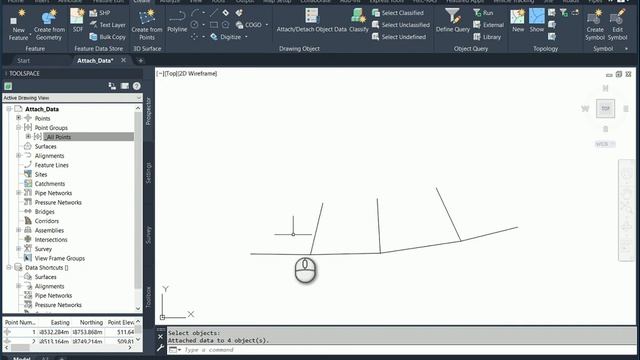The image size is (640, 360).
Task: Select the Line draw tool
Action: click(214, 13)
